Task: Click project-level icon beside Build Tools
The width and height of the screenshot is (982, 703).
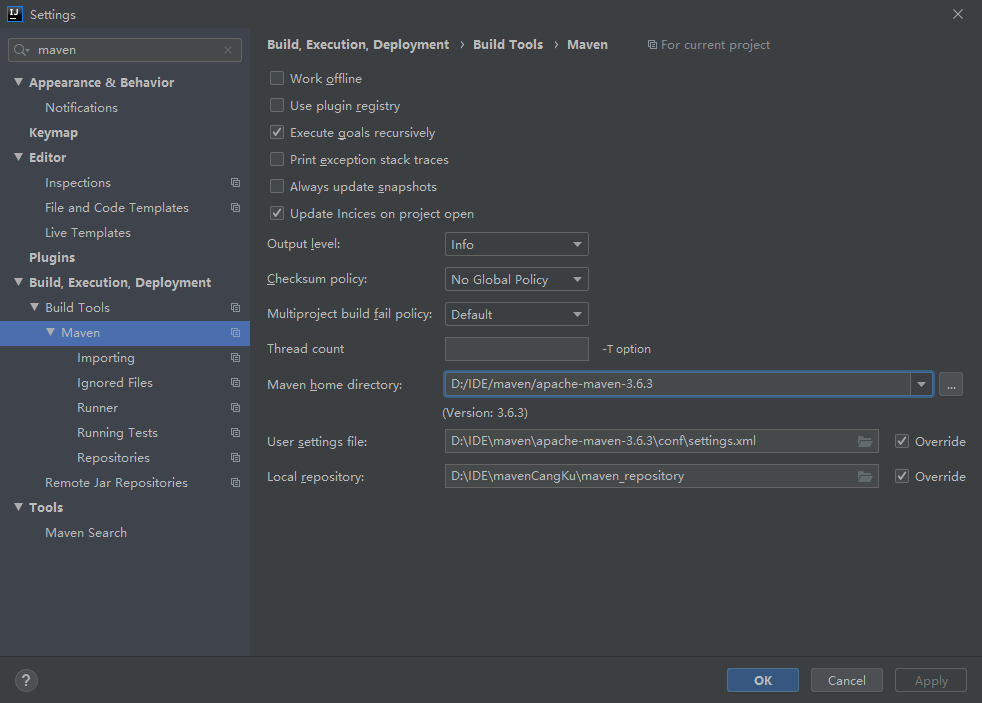Action: (235, 307)
